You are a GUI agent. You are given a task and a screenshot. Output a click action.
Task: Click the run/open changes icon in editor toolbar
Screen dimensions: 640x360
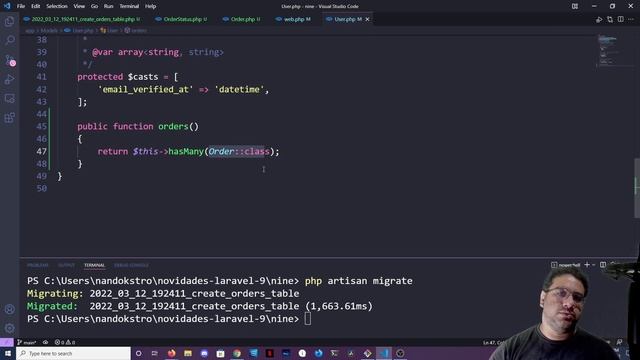599,19
